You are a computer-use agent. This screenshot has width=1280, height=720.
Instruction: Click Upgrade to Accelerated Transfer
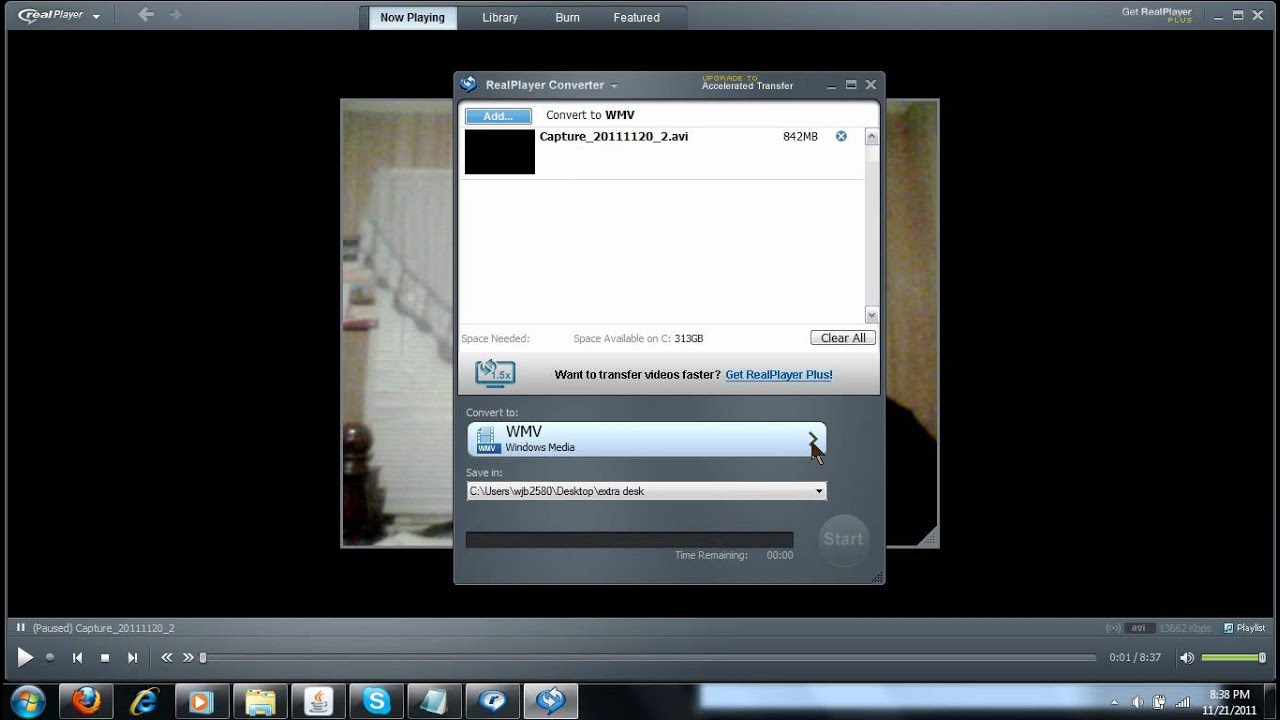(x=747, y=82)
